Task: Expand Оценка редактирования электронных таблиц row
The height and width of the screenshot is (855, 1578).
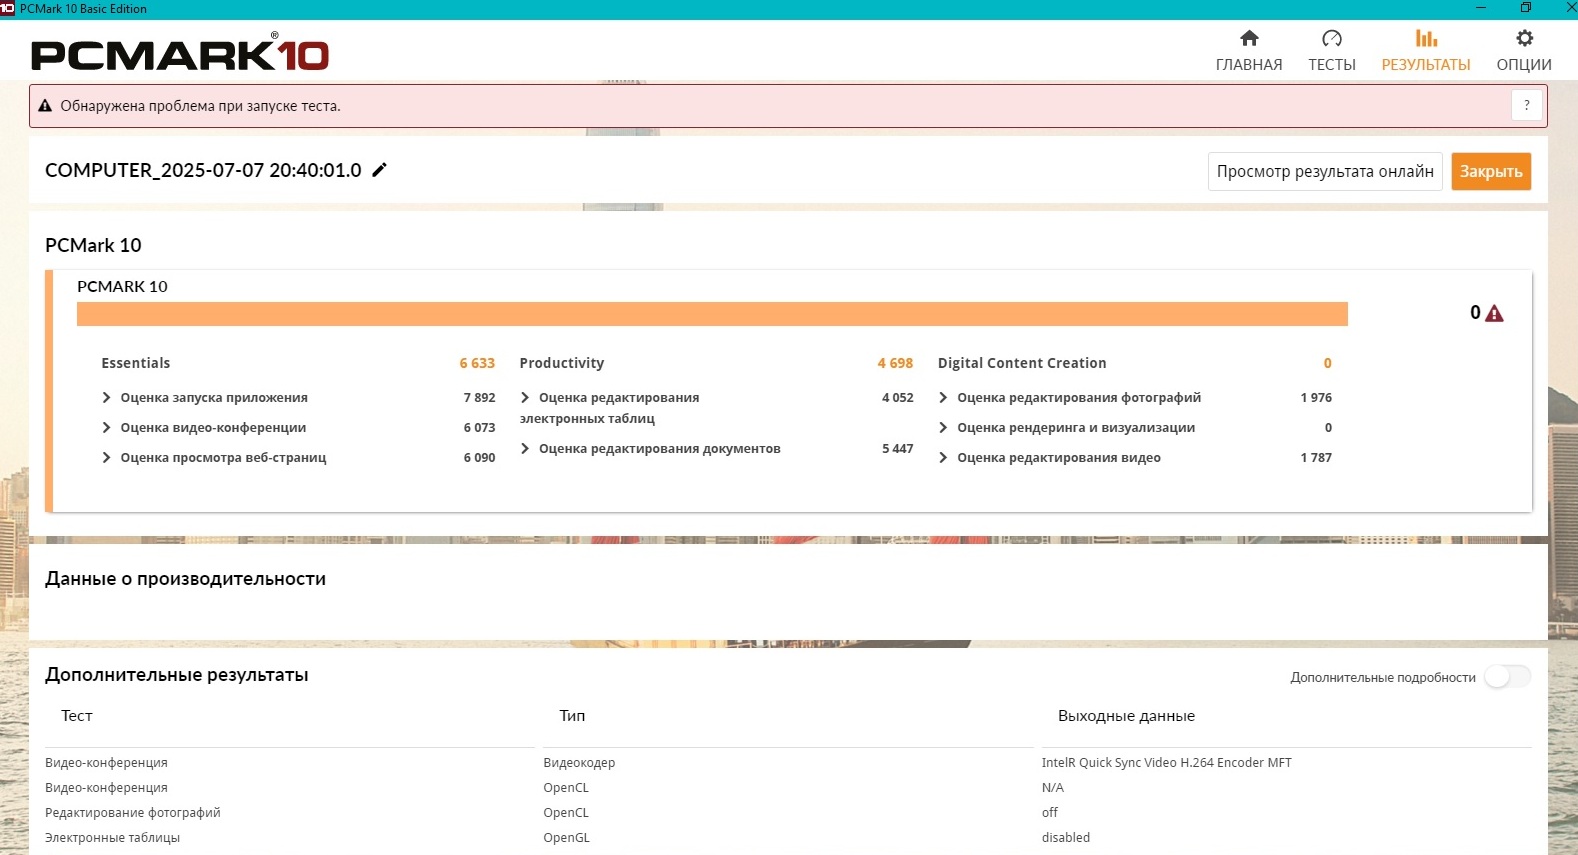Action: pos(525,398)
